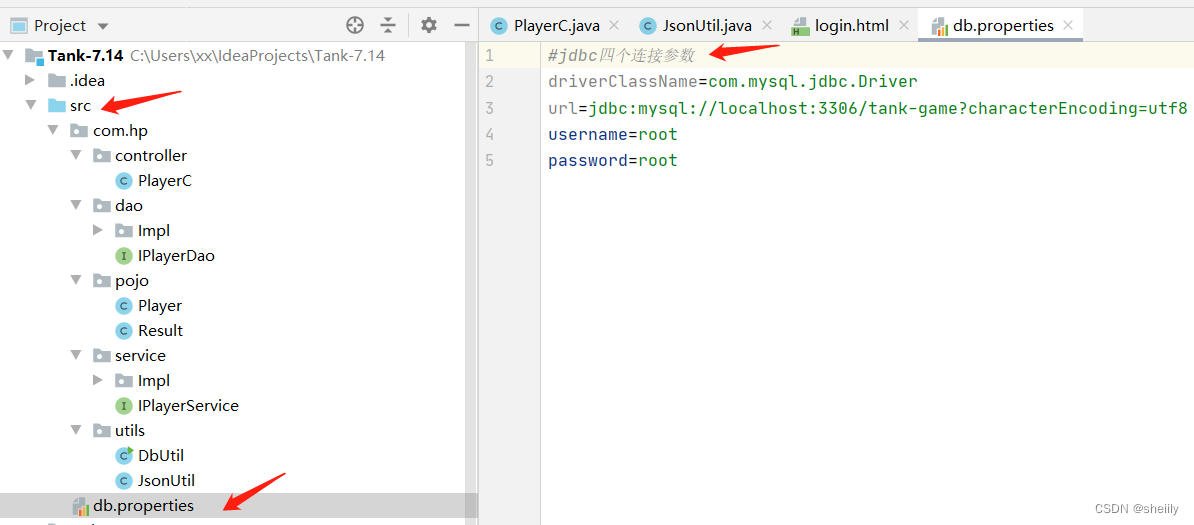Click line number 1 in gutter
The height and width of the screenshot is (525, 1194).
click(489, 56)
